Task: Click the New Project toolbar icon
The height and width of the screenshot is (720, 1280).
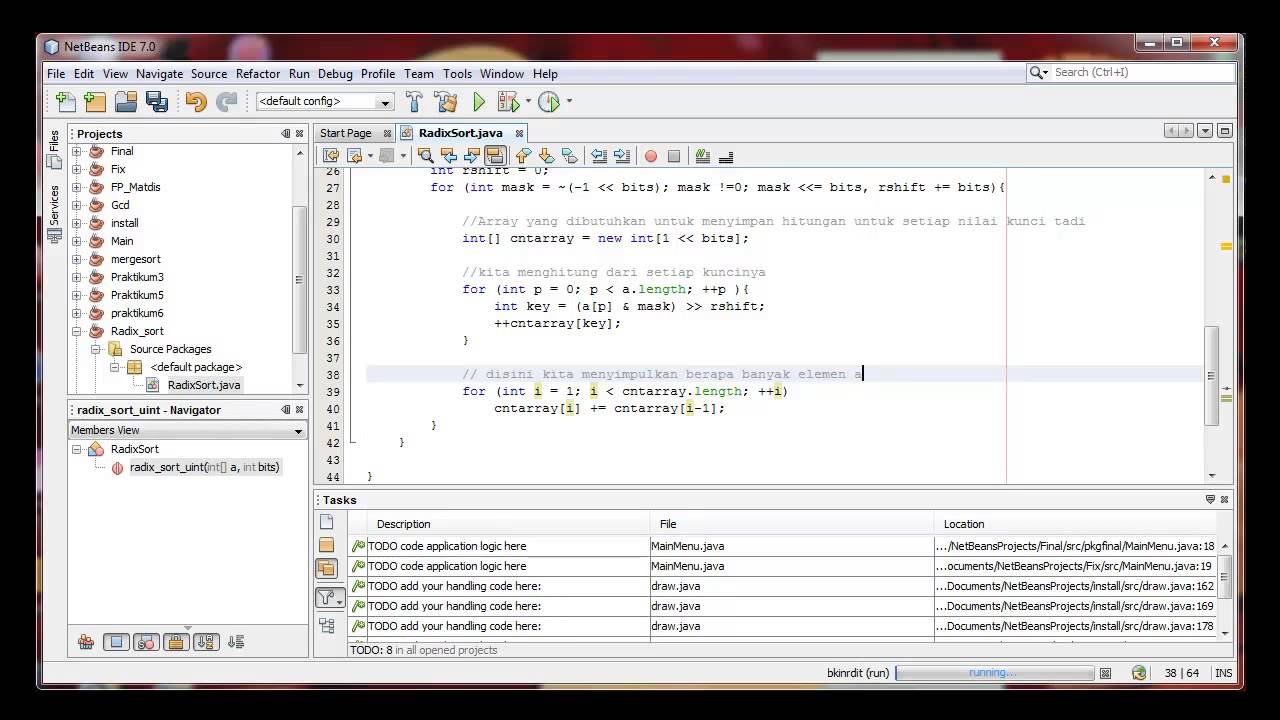Action: pyautogui.click(x=95, y=101)
